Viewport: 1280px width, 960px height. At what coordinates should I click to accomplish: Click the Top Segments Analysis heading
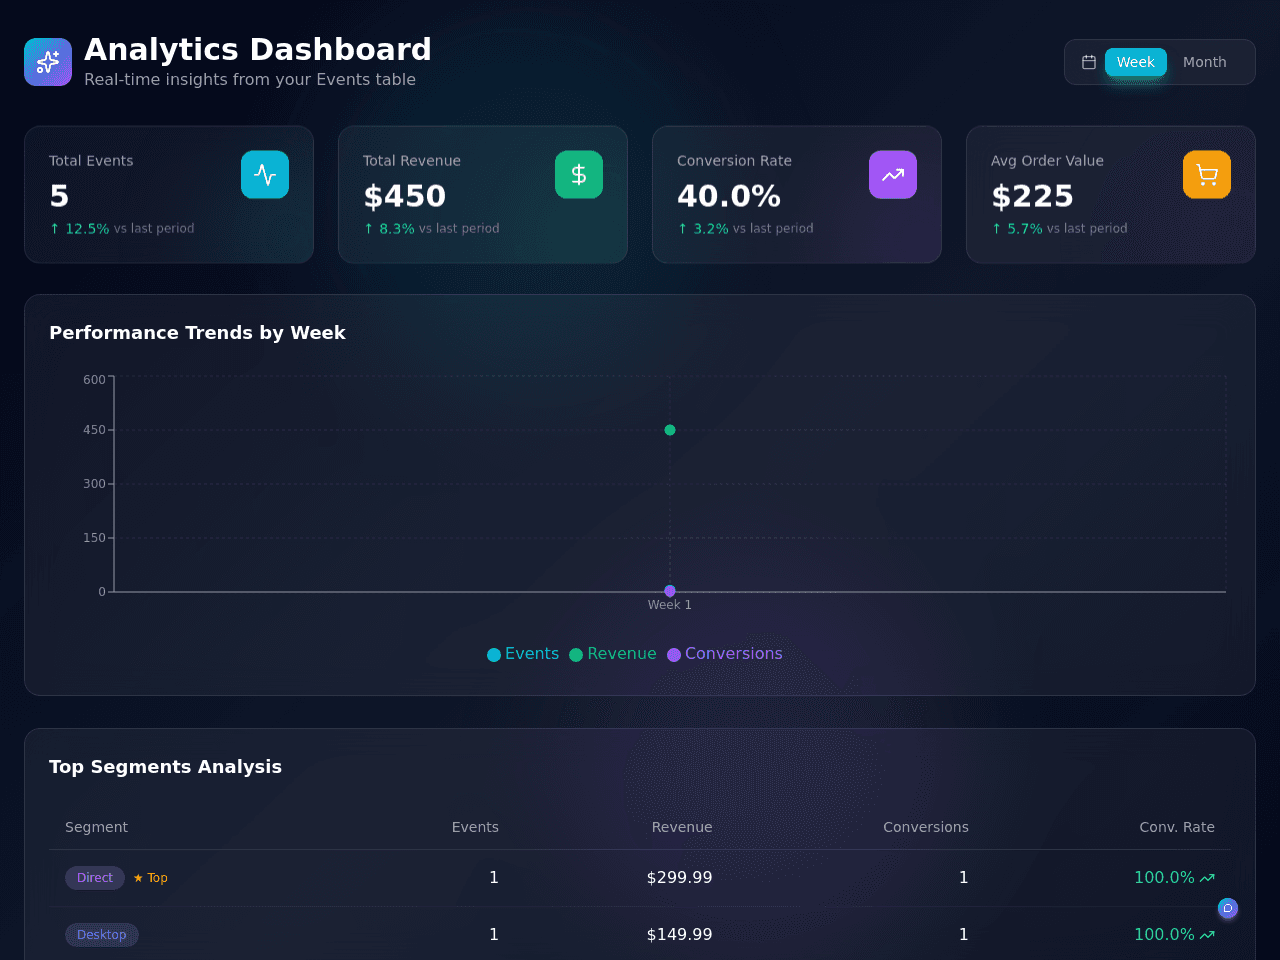pos(166,767)
